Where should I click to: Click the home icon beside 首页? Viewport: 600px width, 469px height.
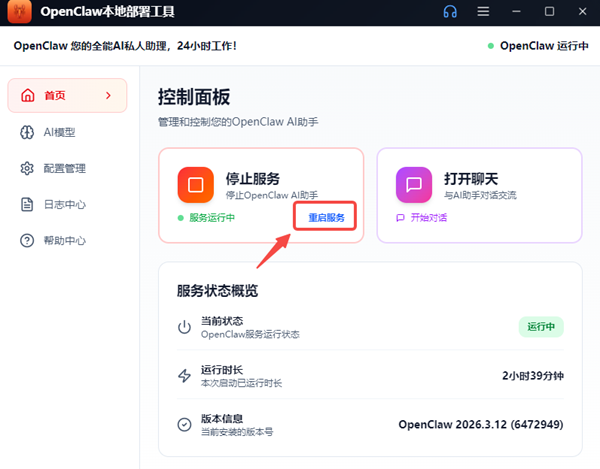28,95
